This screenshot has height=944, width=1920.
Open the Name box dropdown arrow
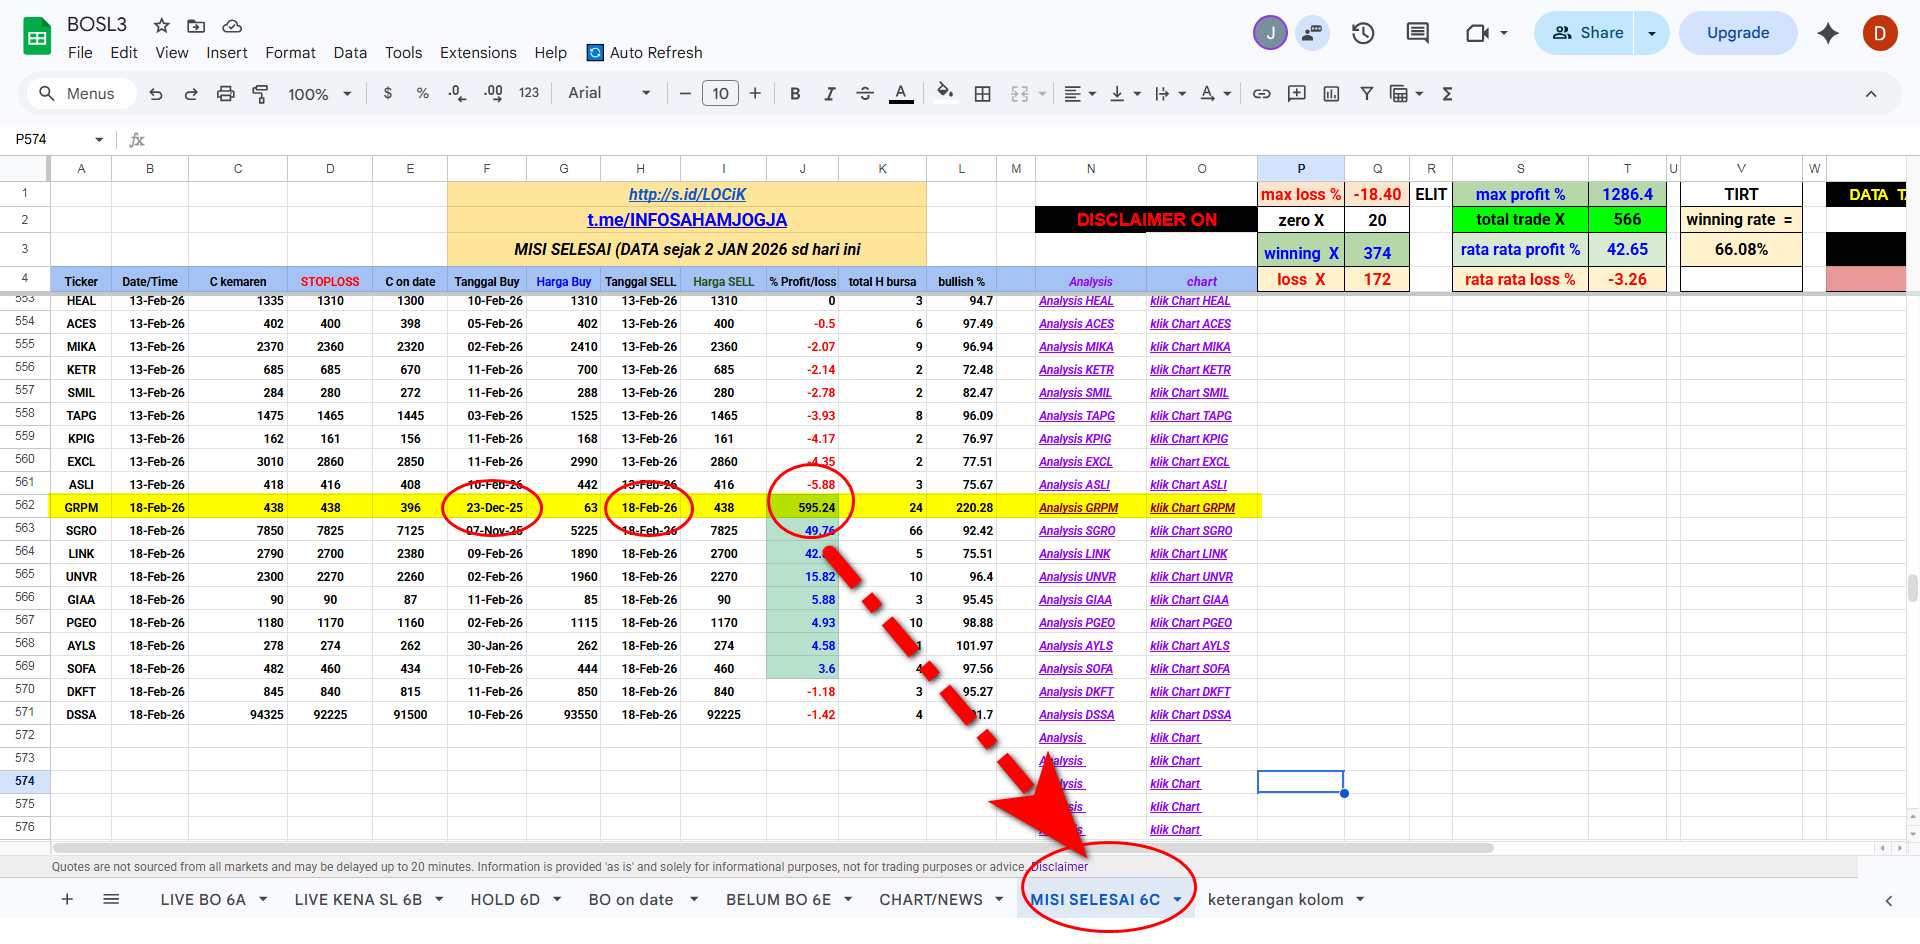tap(99, 140)
